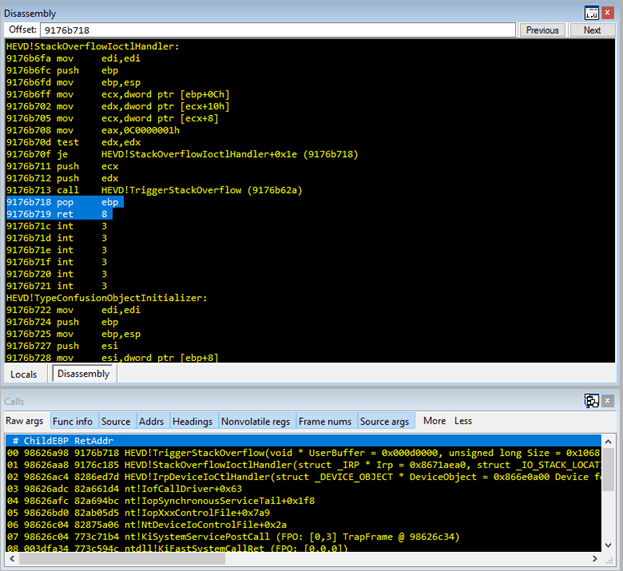Click HEVD!TypeConfusionObjectInitializer: label line
The width and height of the screenshot is (623, 571).
pyautogui.click(x=106, y=298)
